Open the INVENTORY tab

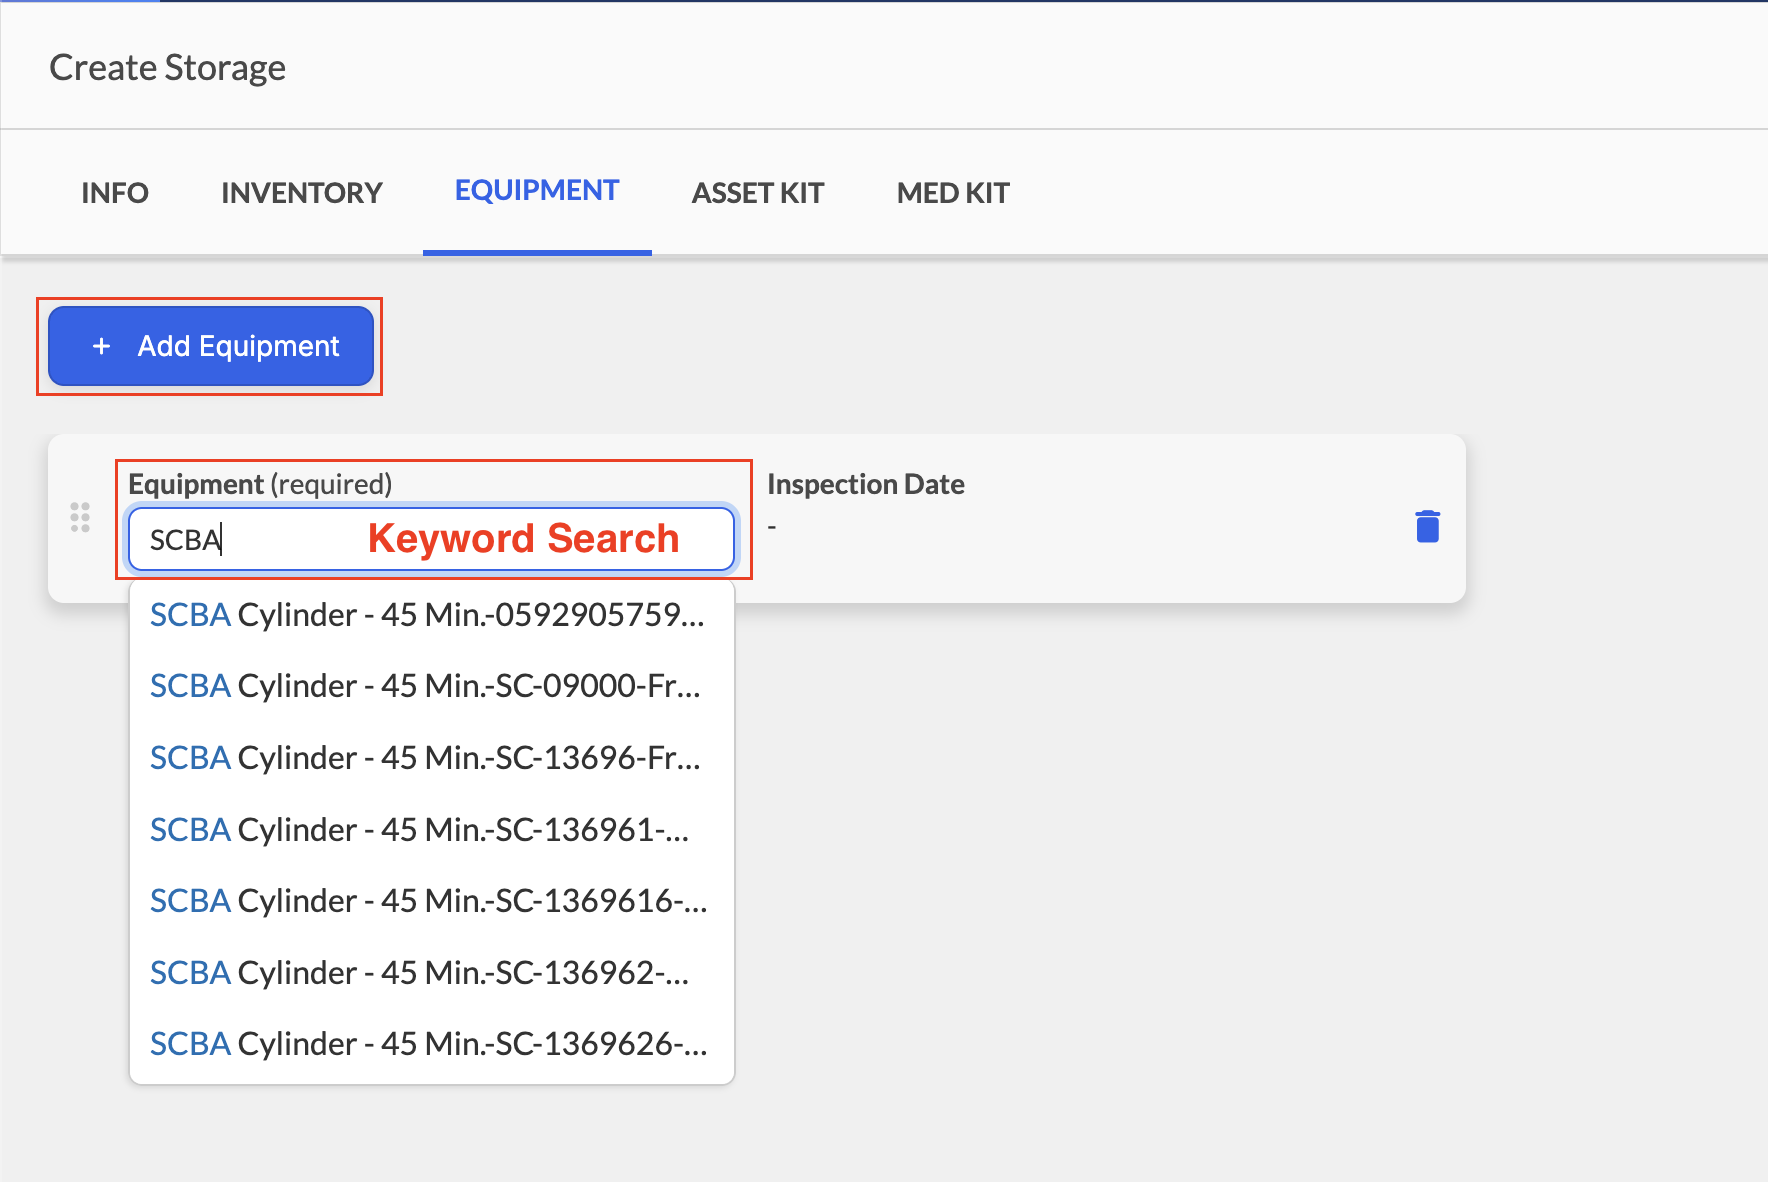302,193
